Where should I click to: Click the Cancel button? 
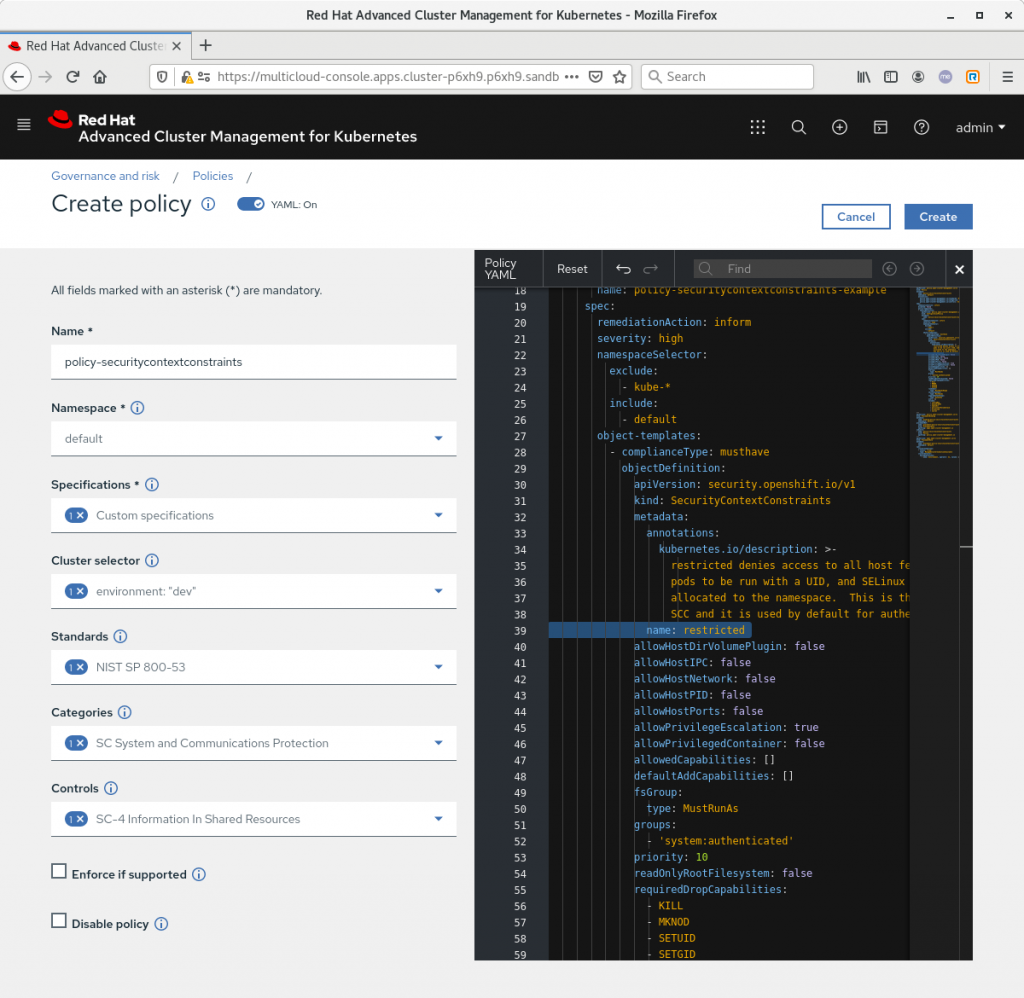coord(856,217)
